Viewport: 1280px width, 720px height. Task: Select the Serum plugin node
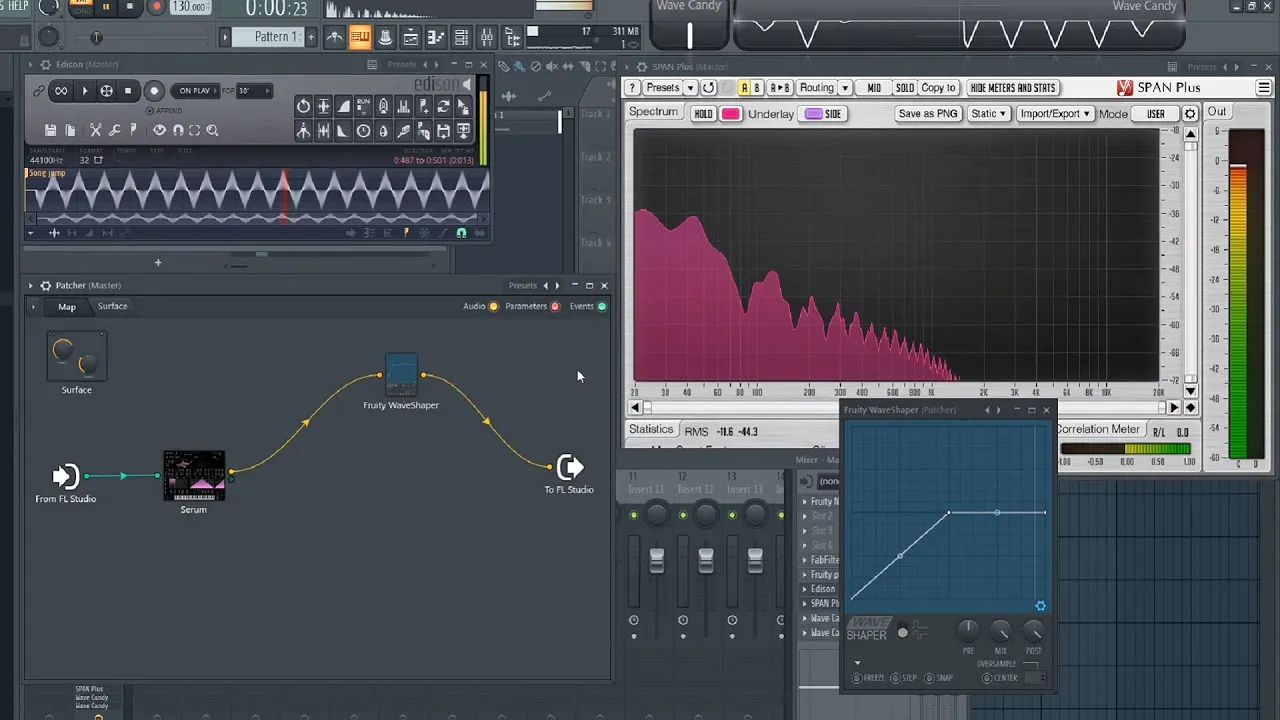tap(194, 476)
